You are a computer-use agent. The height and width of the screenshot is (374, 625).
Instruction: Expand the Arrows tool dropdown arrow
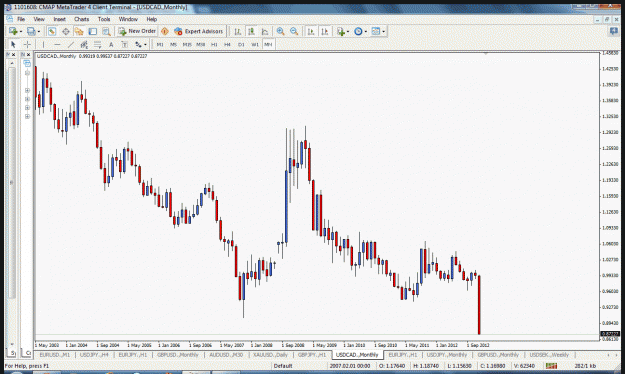(x=145, y=45)
